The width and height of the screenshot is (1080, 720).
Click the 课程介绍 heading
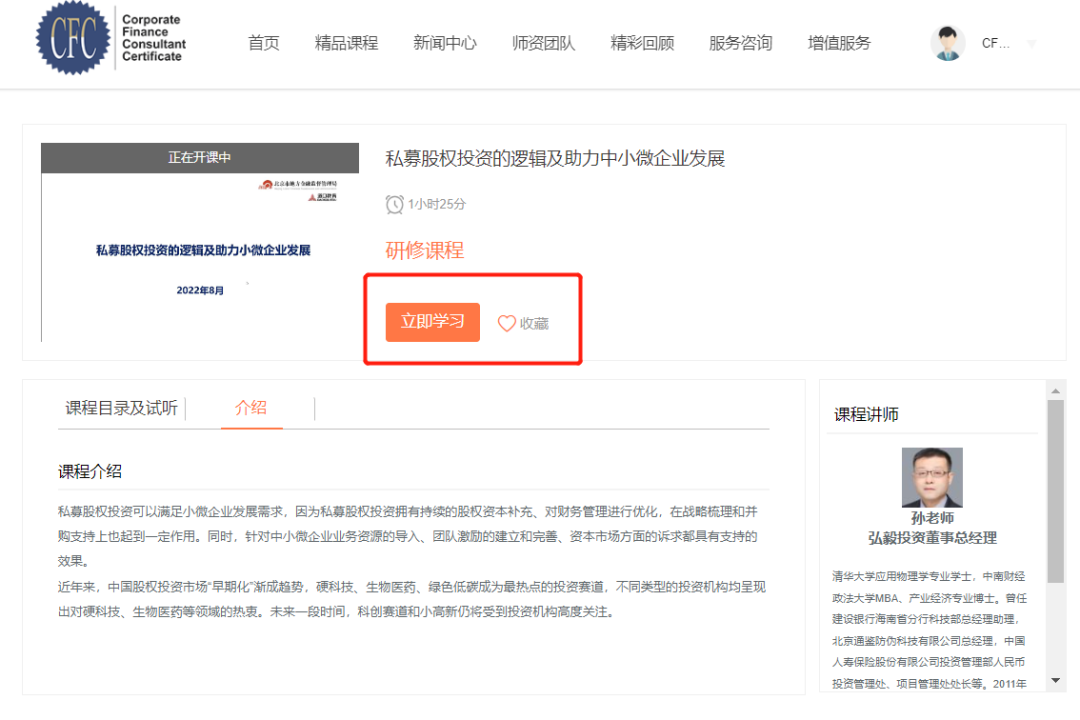click(90, 472)
